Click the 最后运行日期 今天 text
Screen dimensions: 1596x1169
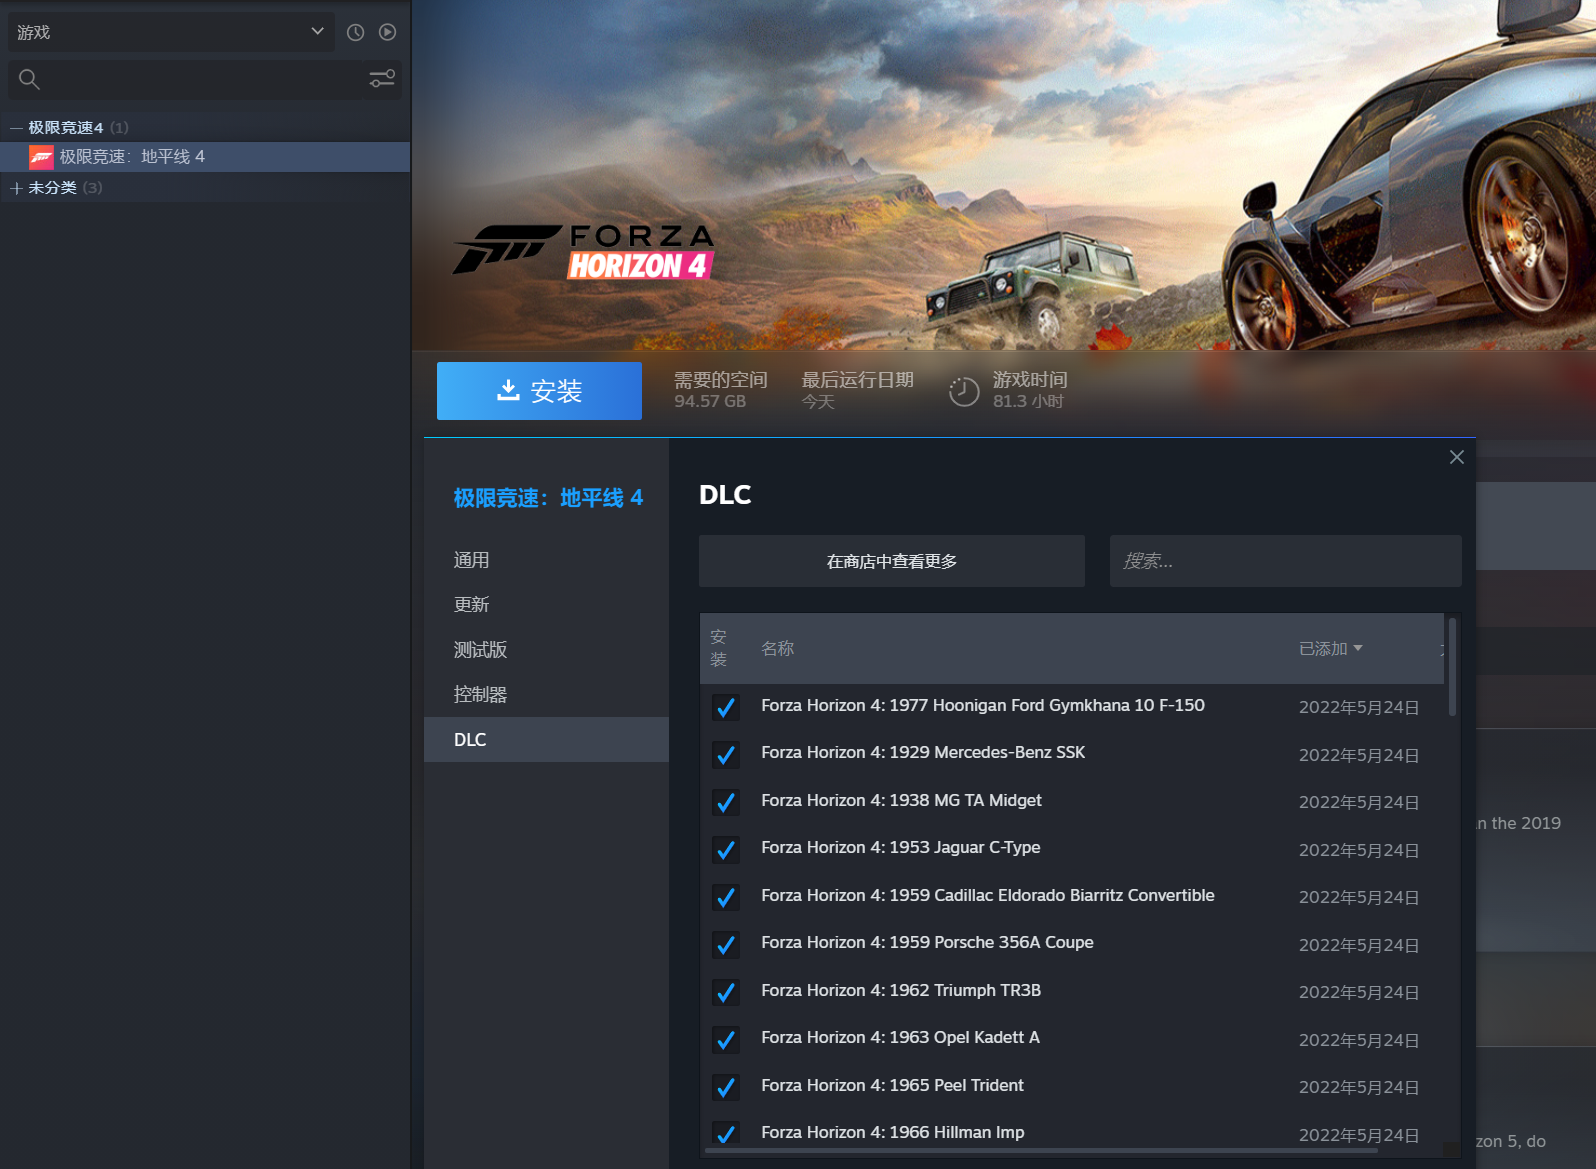pyautogui.click(x=857, y=390)
